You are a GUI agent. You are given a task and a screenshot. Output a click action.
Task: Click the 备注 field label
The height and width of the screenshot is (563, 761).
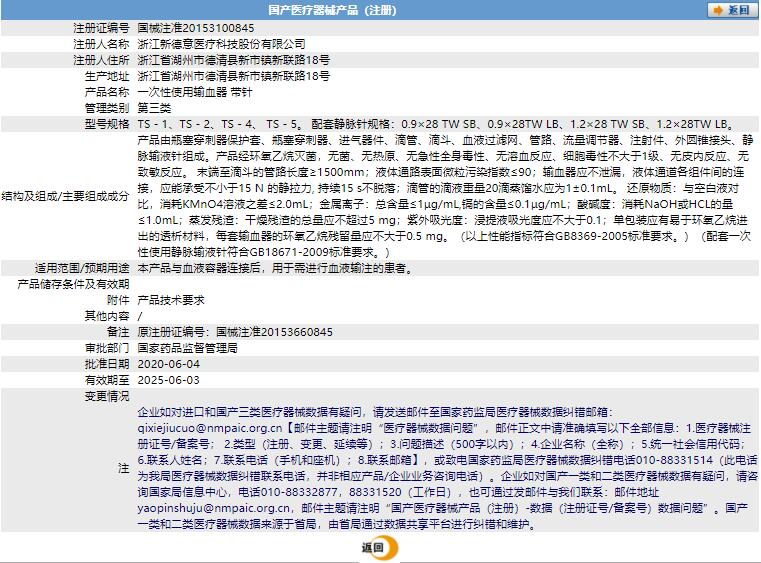click(x=118, y=332)
